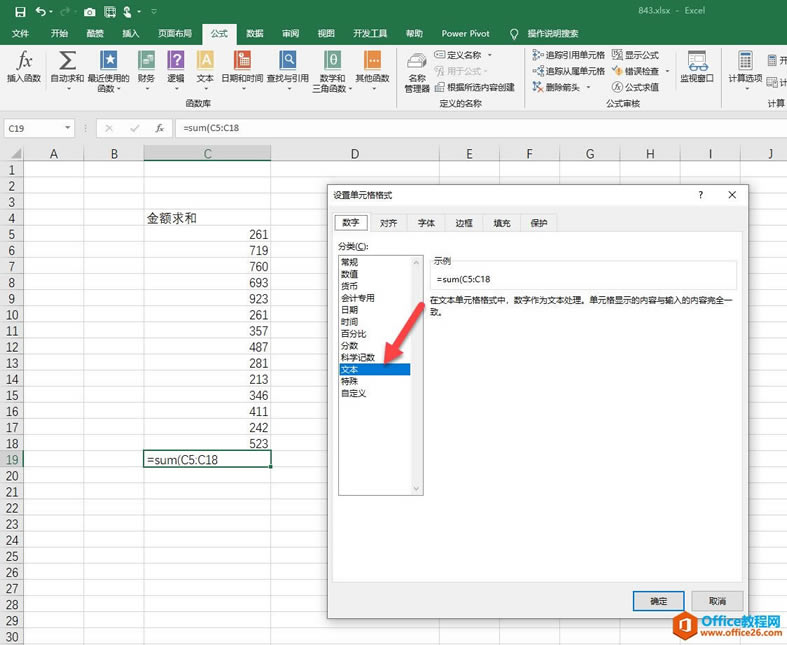
Task: Click the category list scrollbar down arrow
Action: coord(417,488)
